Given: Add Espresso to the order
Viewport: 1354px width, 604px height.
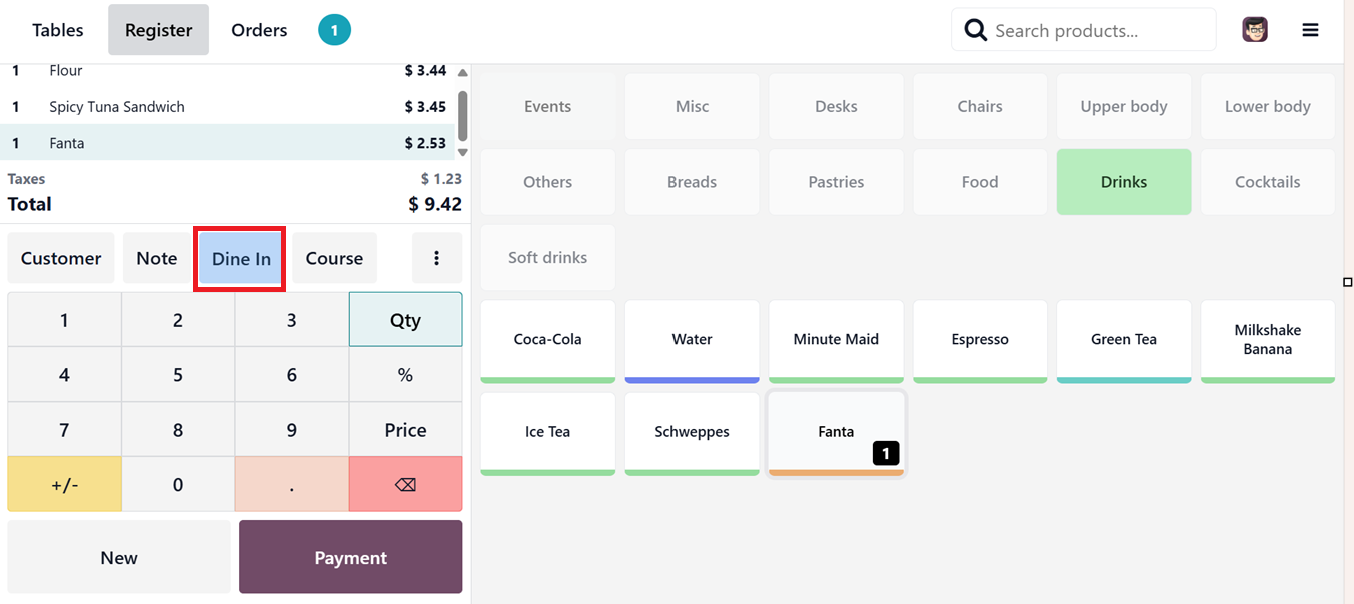Looking at the screenshot, I should pyautogui.click(x=980, y=340).
